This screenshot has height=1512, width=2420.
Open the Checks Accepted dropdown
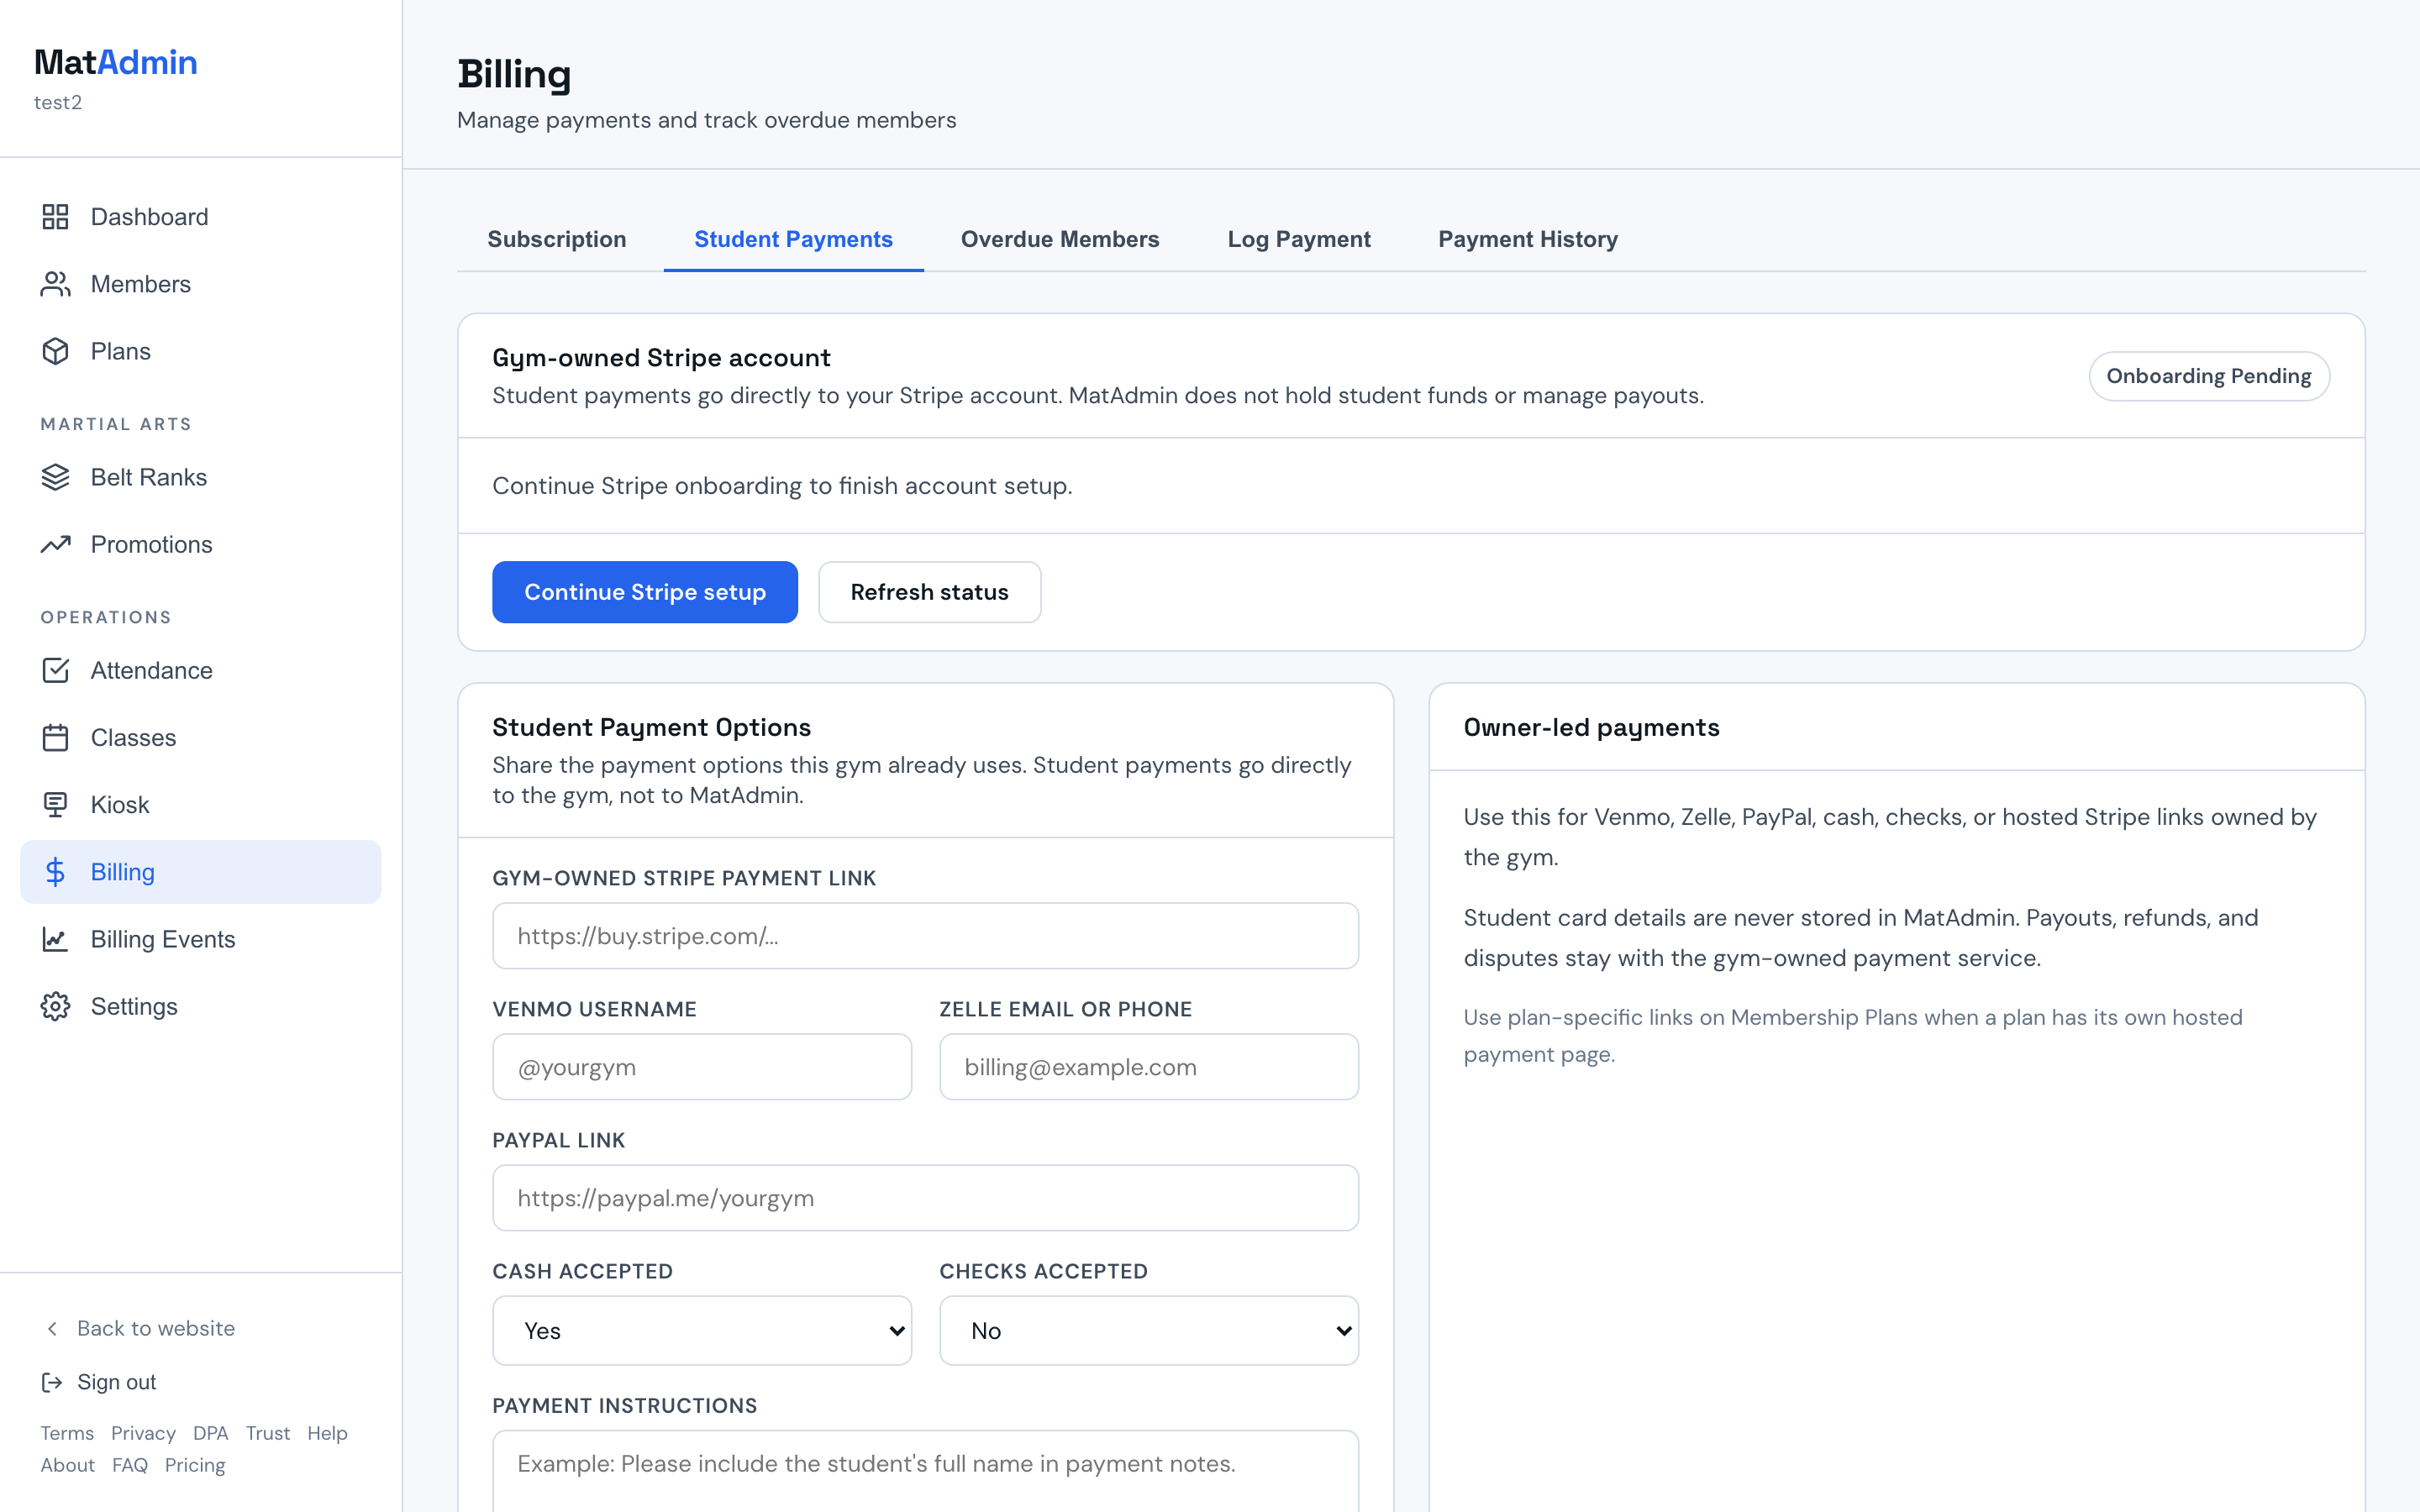(1149, 1330)
